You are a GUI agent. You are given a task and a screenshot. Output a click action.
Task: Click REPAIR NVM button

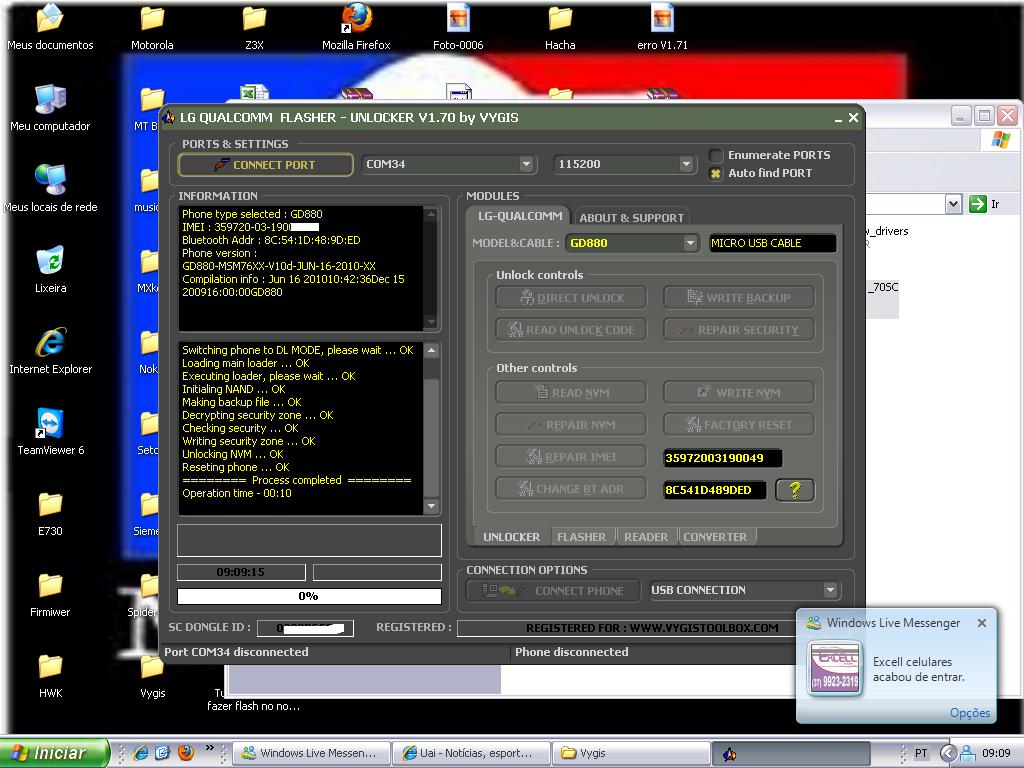(x=571, y=425)
